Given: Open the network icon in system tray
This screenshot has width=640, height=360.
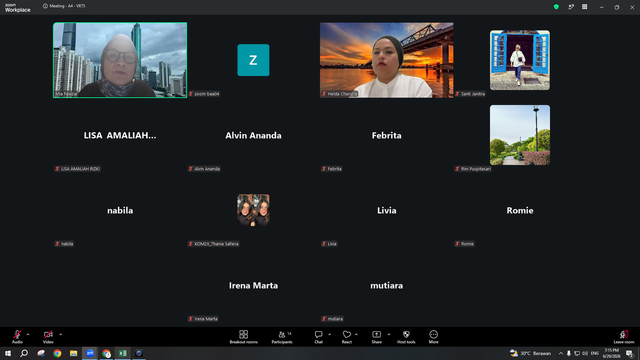Looking at the screenshot, I should click(x=577, y=353).
